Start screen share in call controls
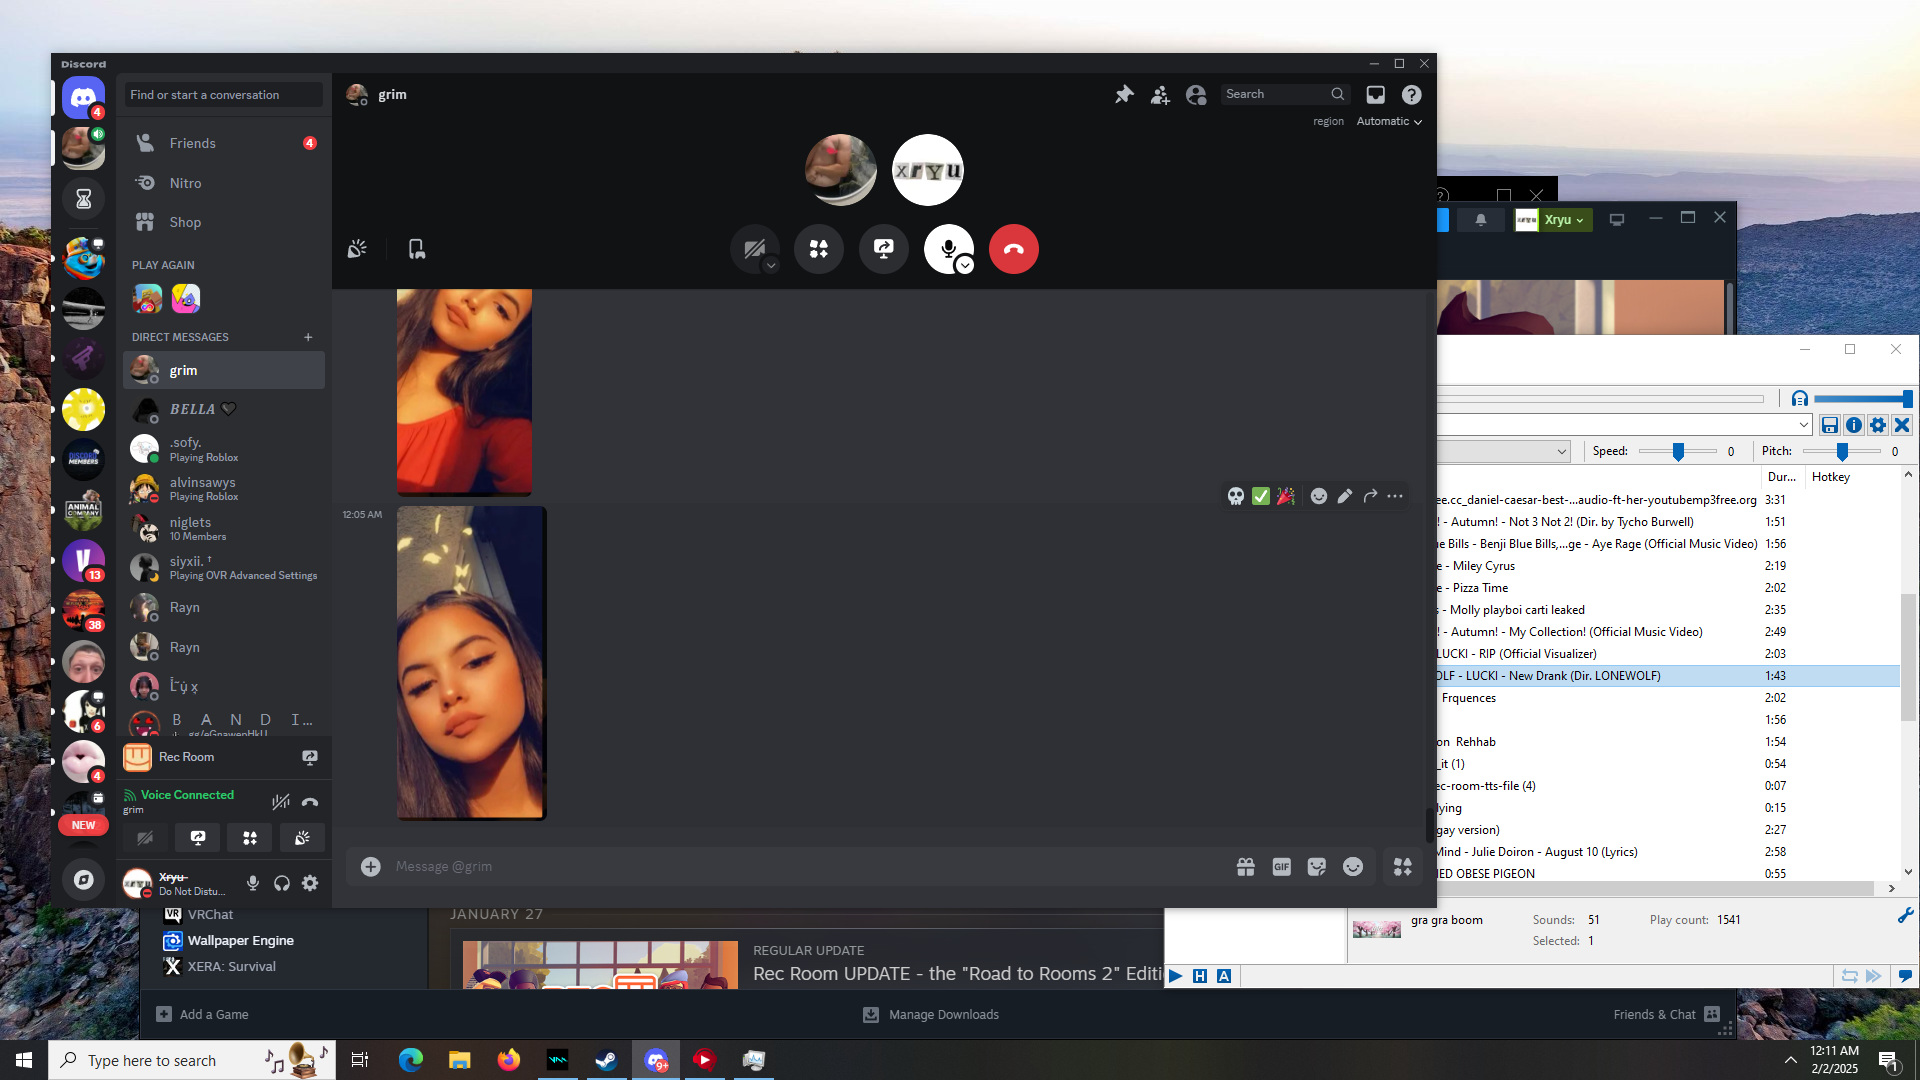The height and width of the screenshot is (1080, 1920). coord(884,249)
